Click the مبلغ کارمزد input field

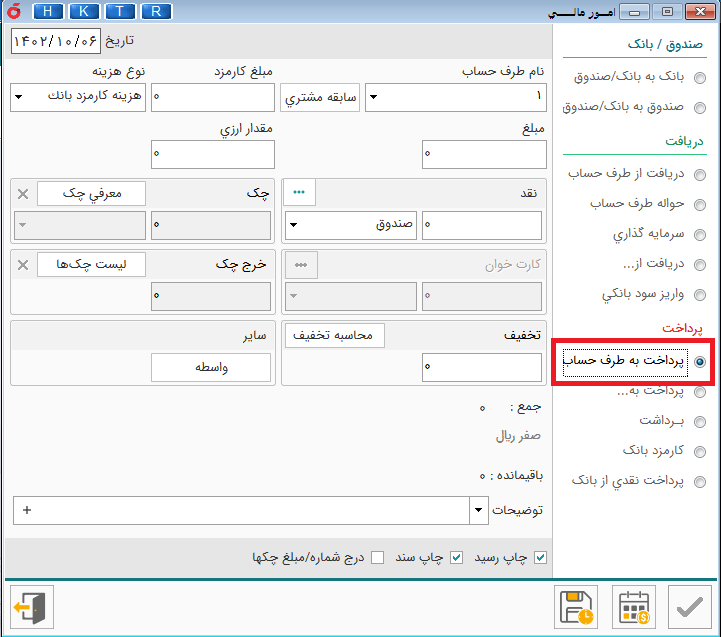[211, 97]
